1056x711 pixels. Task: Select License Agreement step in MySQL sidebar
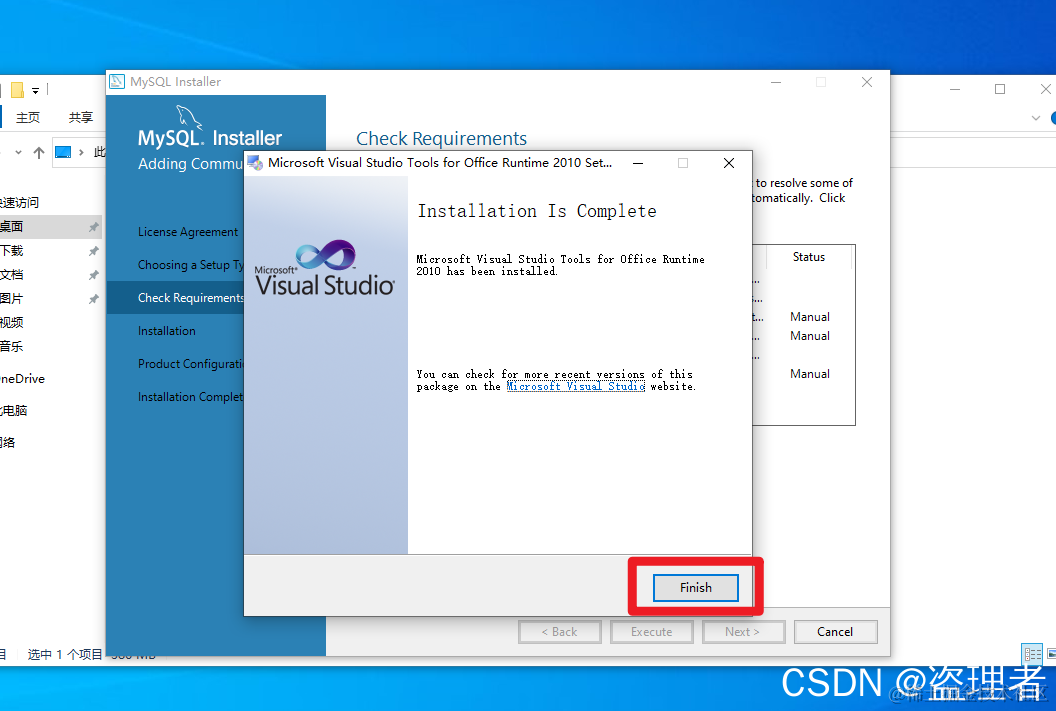click(188, 232)
